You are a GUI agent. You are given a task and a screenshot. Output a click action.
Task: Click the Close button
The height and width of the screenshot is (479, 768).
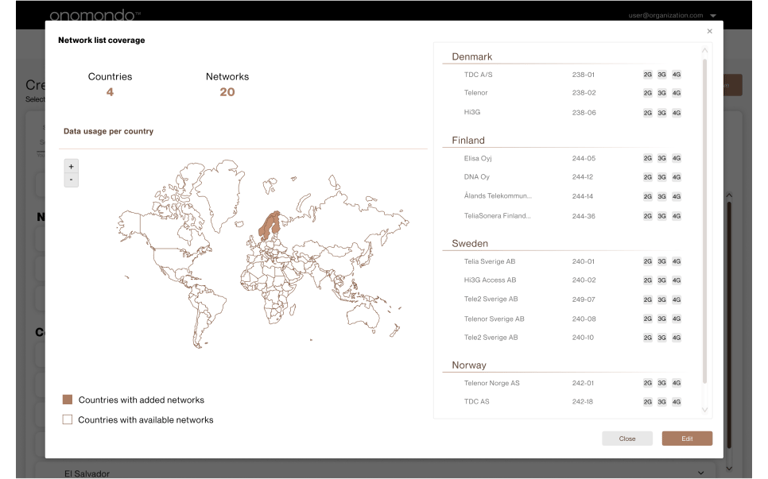coord(627,438)
